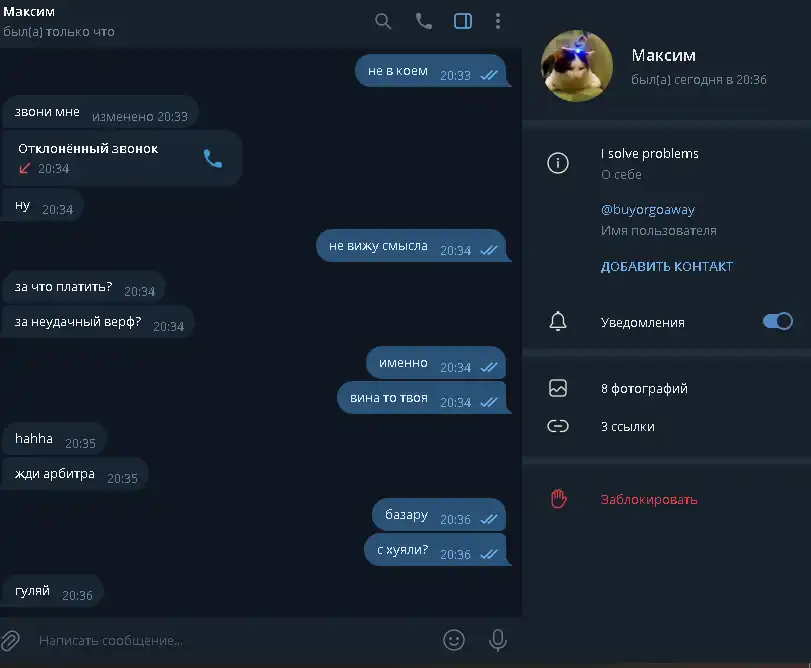The image size is (811, 668).
Task: Call back from the declined call bubble
Action: pyautogui.click(x=213, y=159)
